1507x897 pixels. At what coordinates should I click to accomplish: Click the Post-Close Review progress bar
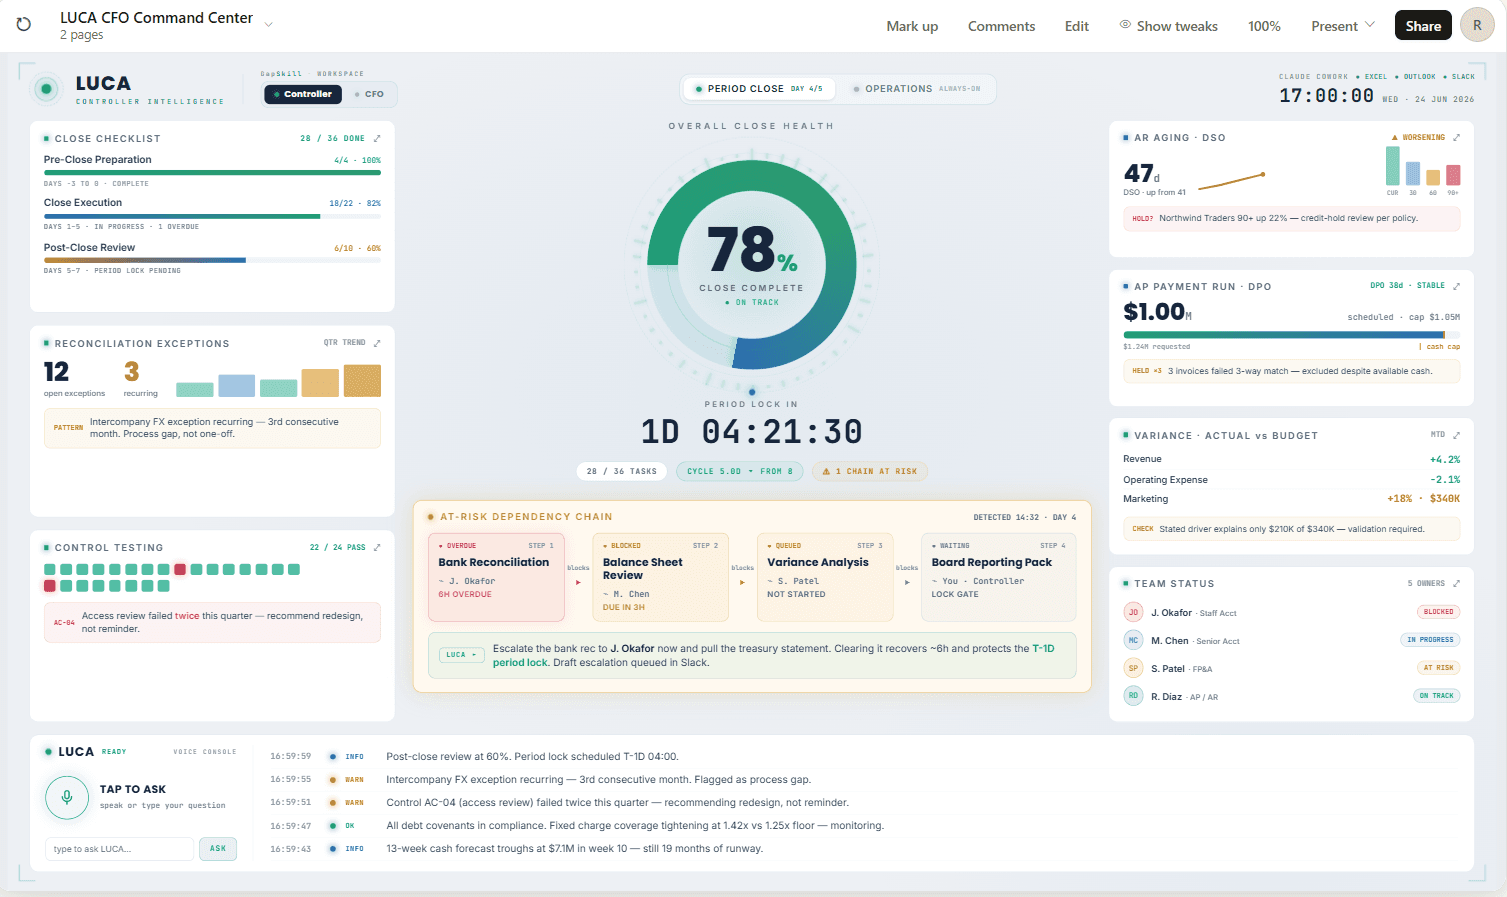coord(212,260)
